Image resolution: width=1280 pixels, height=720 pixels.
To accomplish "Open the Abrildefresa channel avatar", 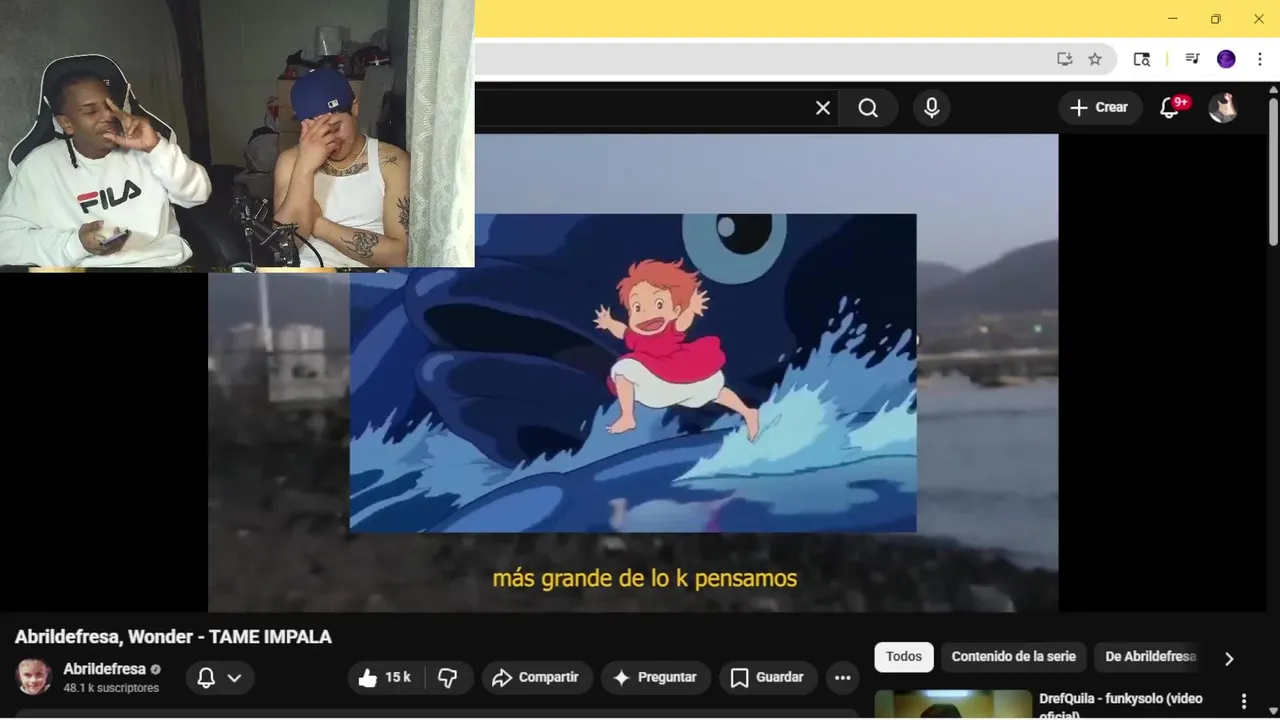I will pyautogui.click(x=33, y=677).
